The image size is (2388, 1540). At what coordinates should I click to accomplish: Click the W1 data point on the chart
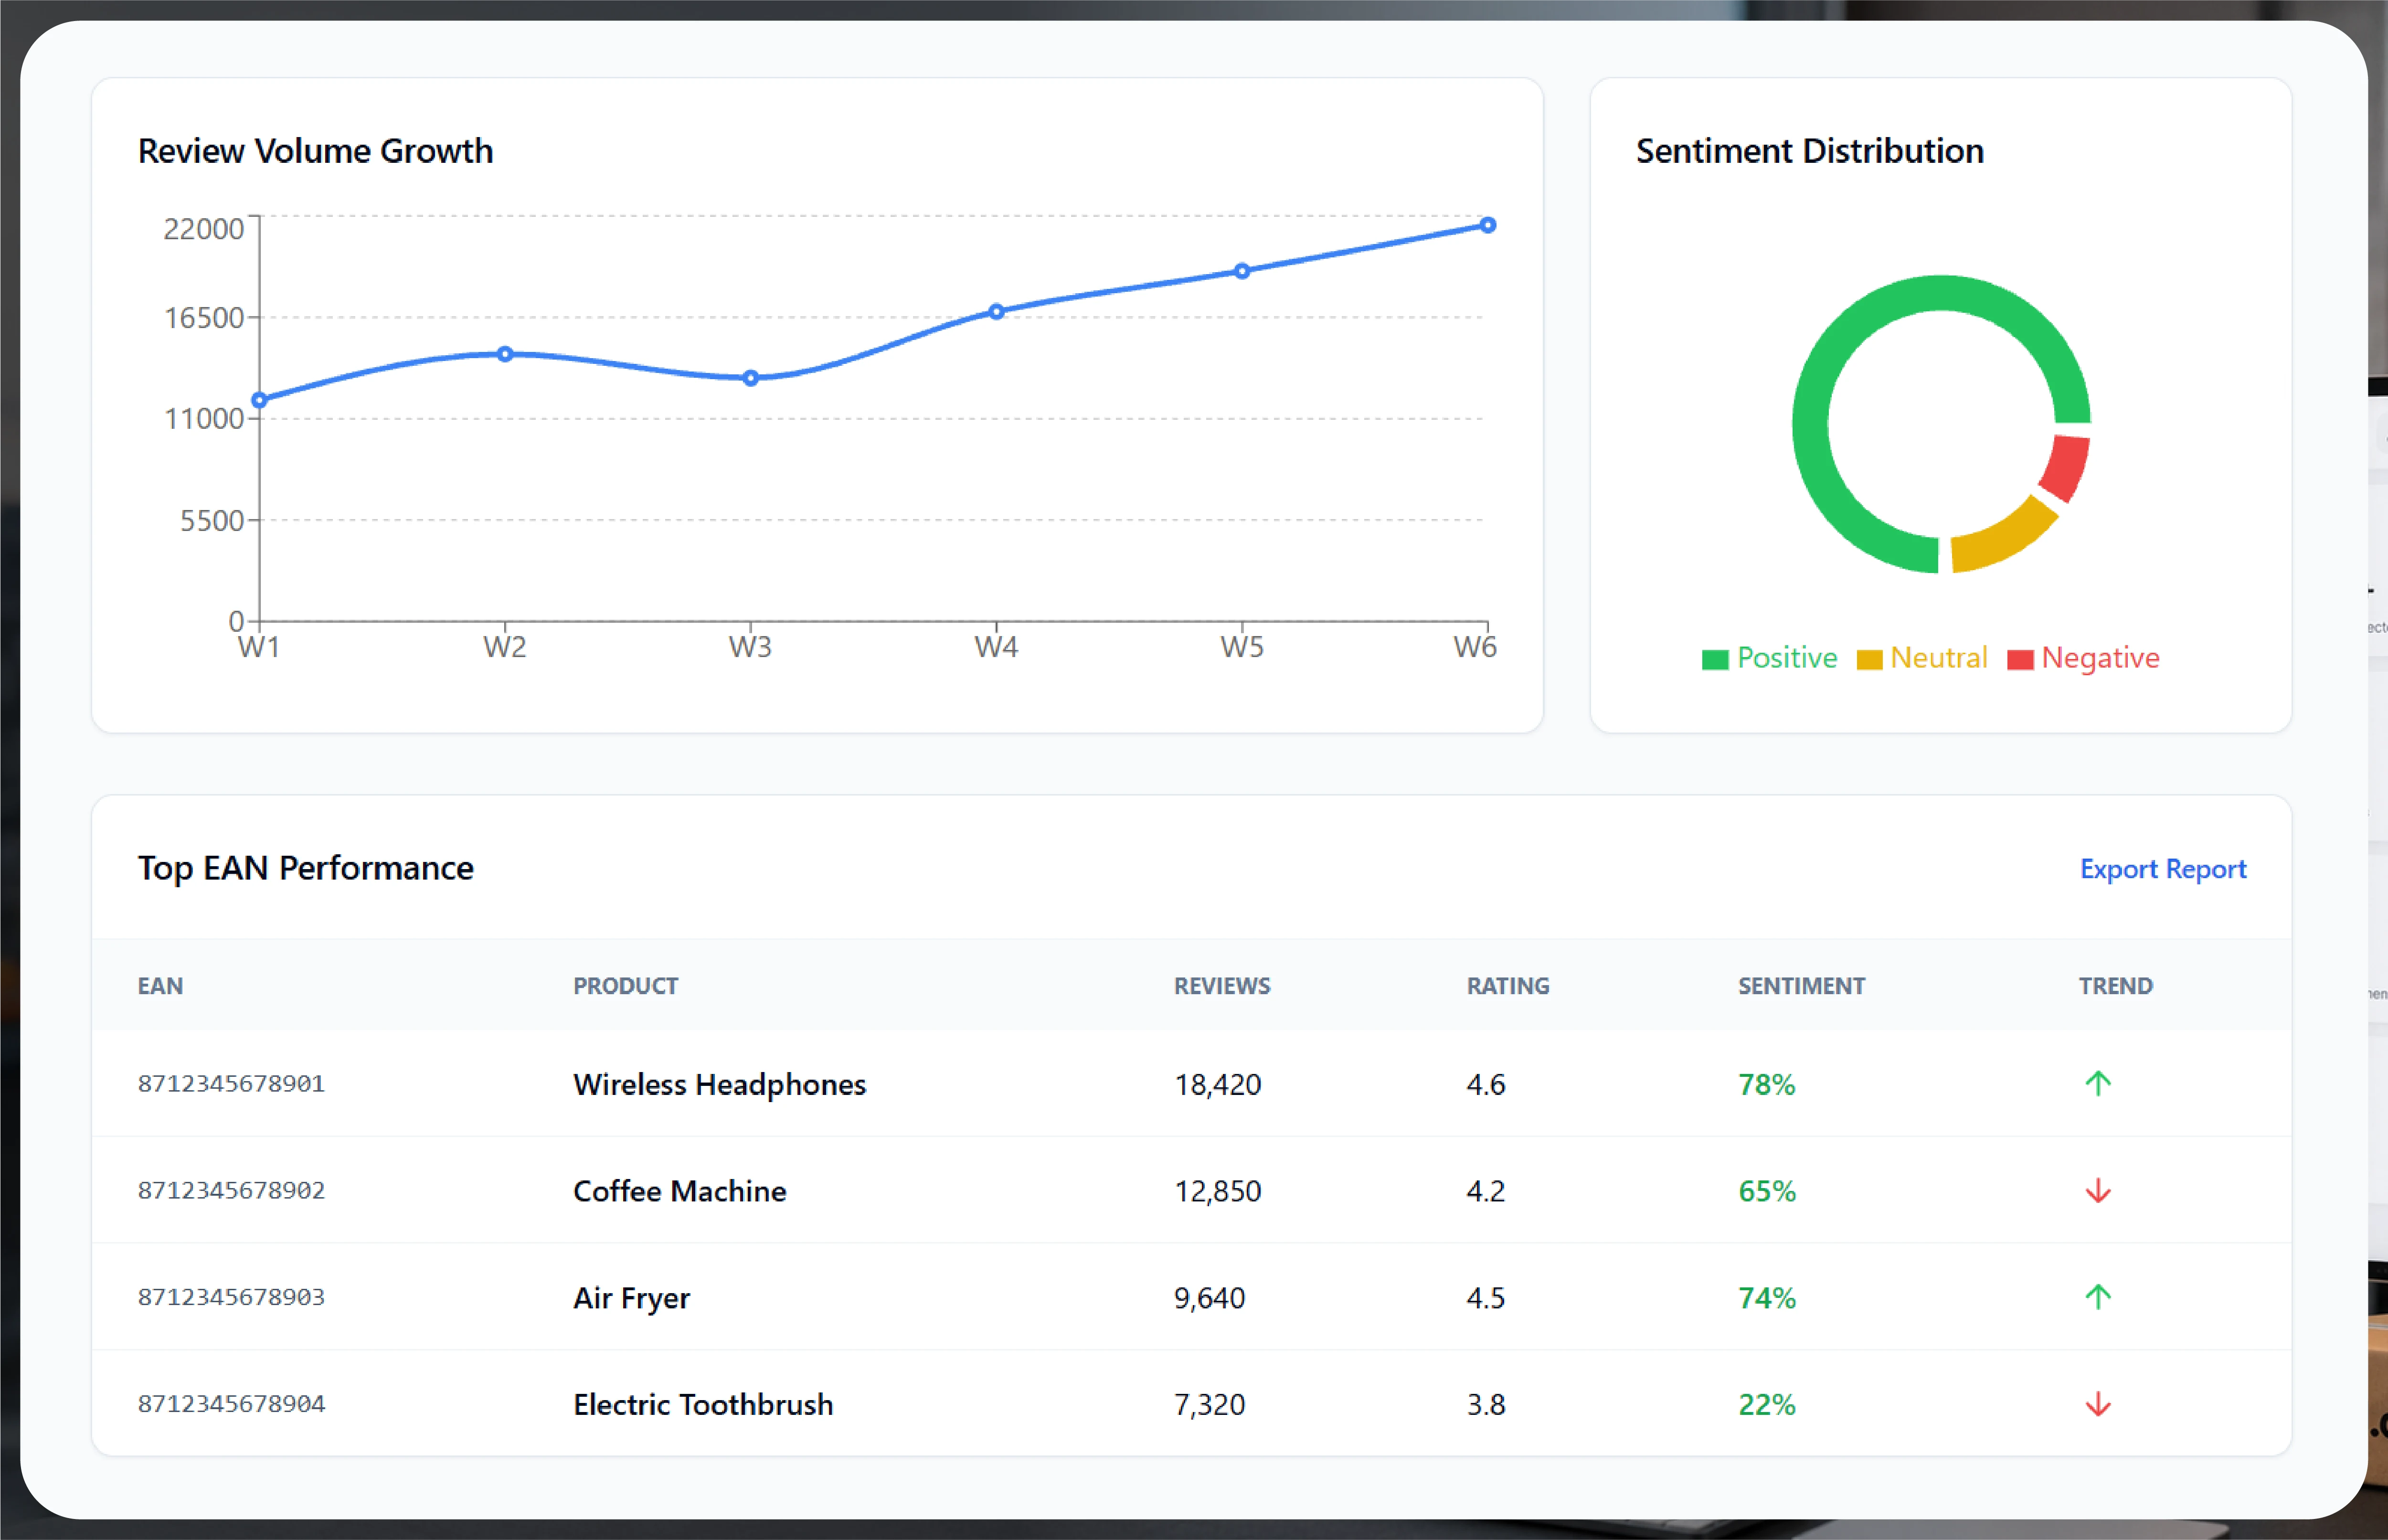260,400
